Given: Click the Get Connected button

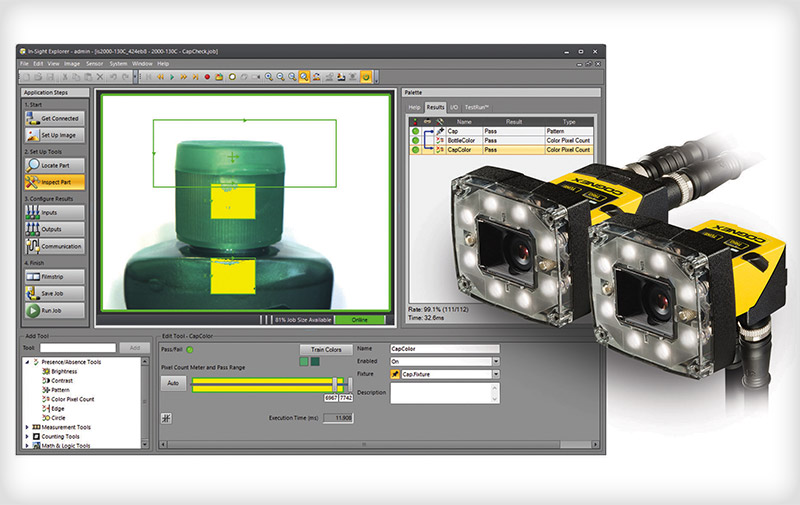Looking at the screenshot, I should click(x=55, y=118).
